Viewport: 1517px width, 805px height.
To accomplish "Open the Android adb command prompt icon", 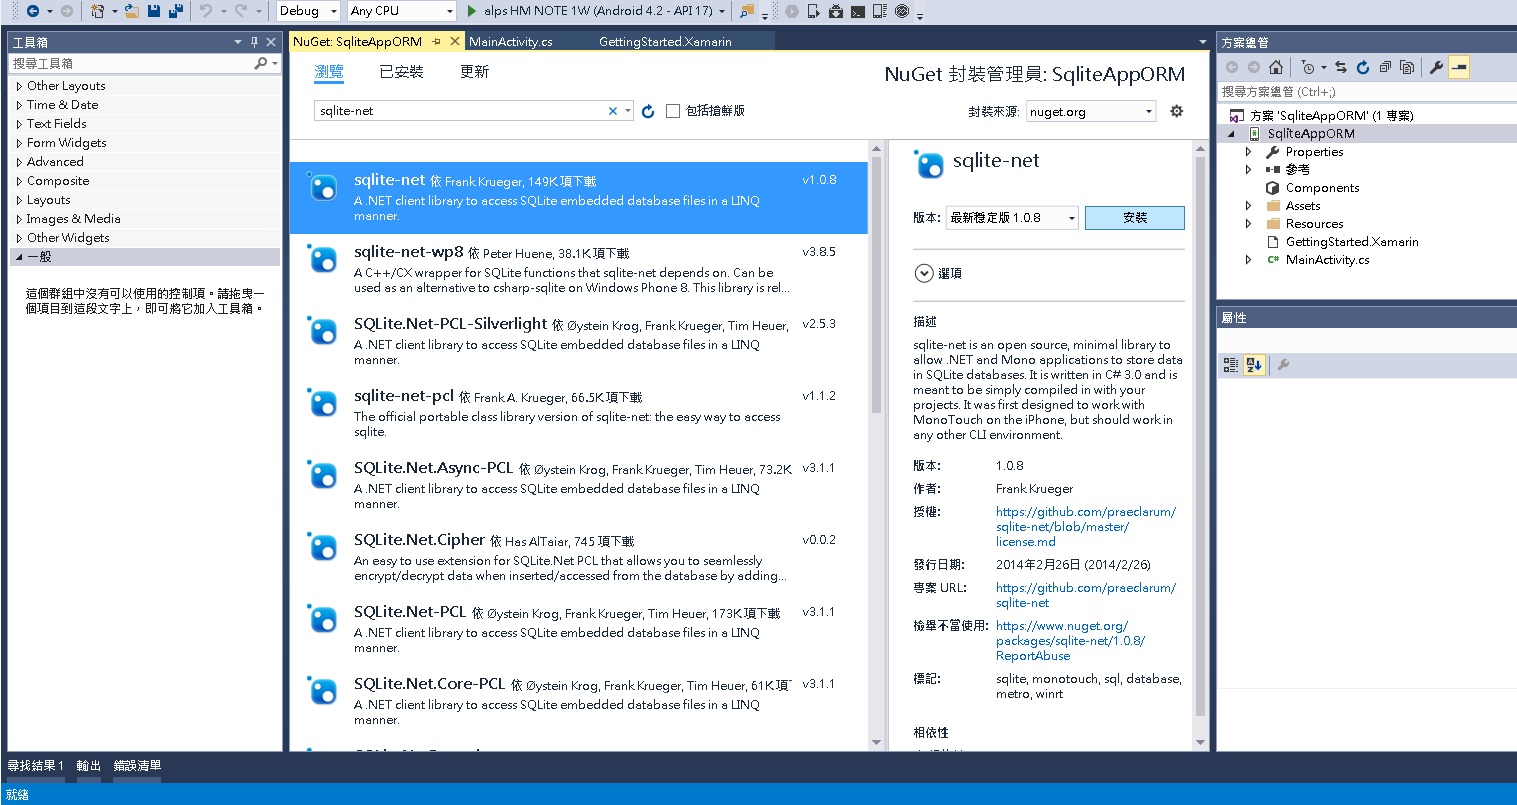I will (858, 11).
